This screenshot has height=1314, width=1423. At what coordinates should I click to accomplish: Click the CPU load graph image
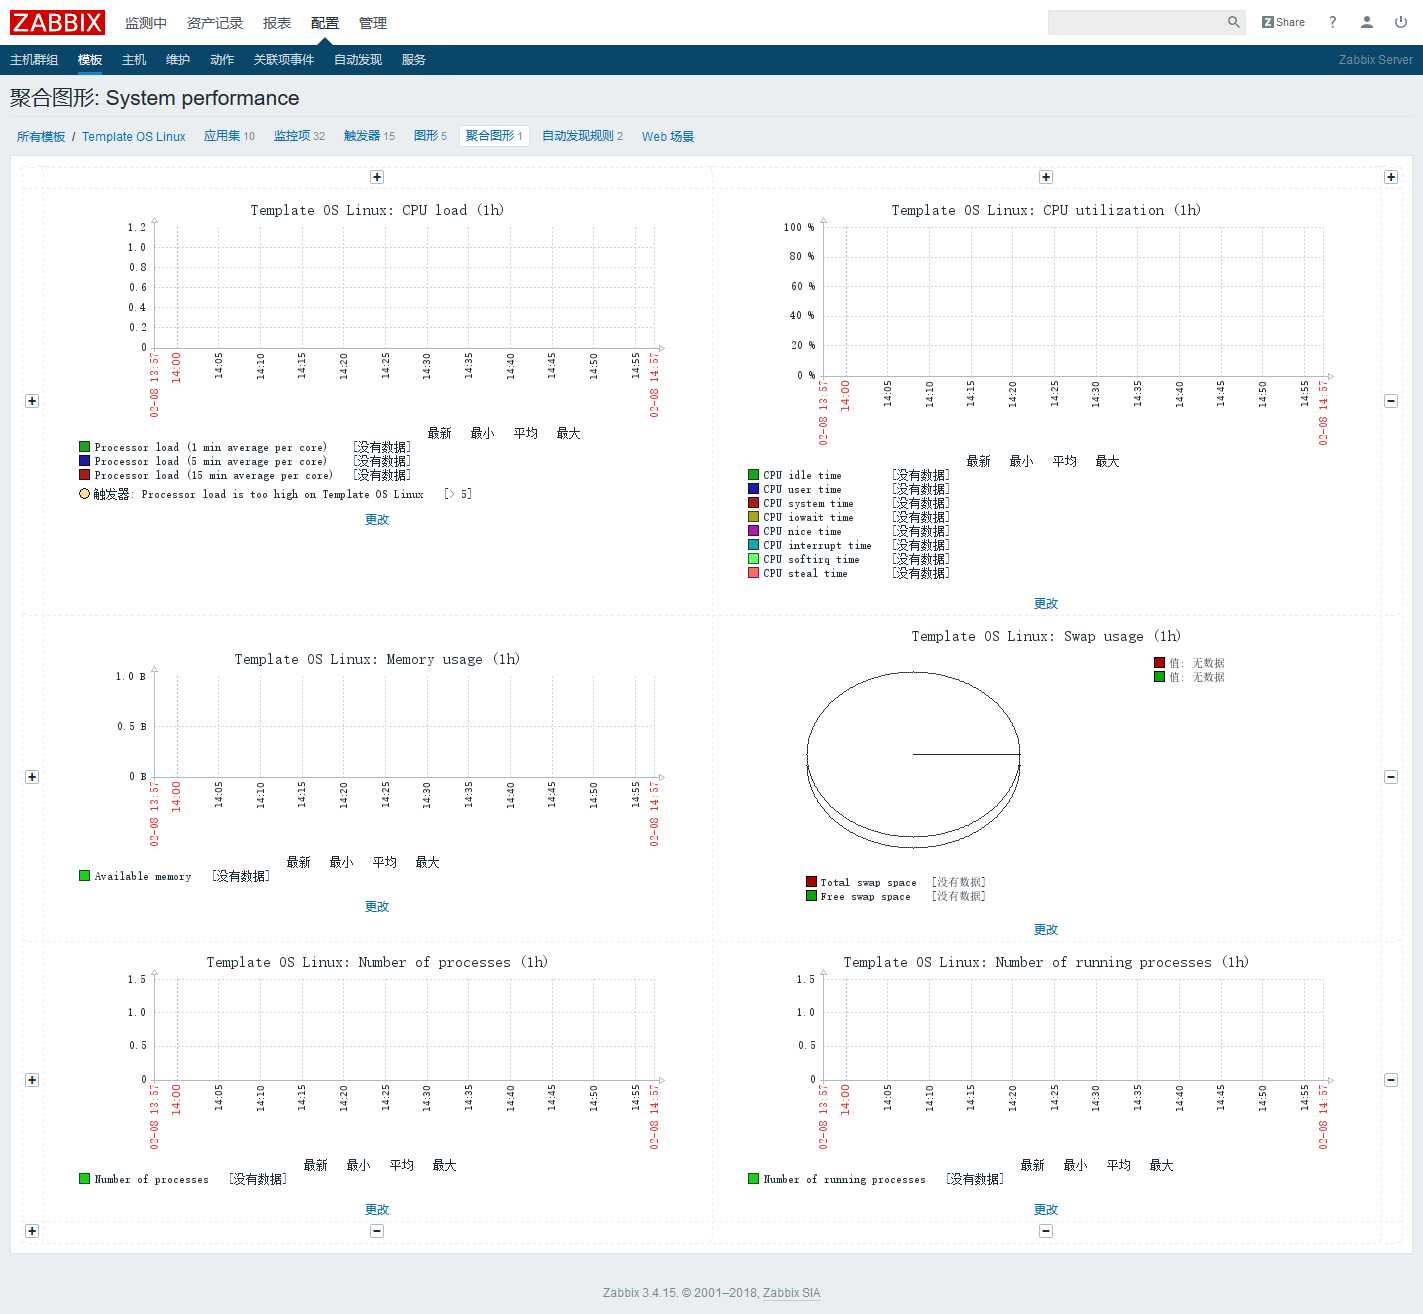(377, 350)
